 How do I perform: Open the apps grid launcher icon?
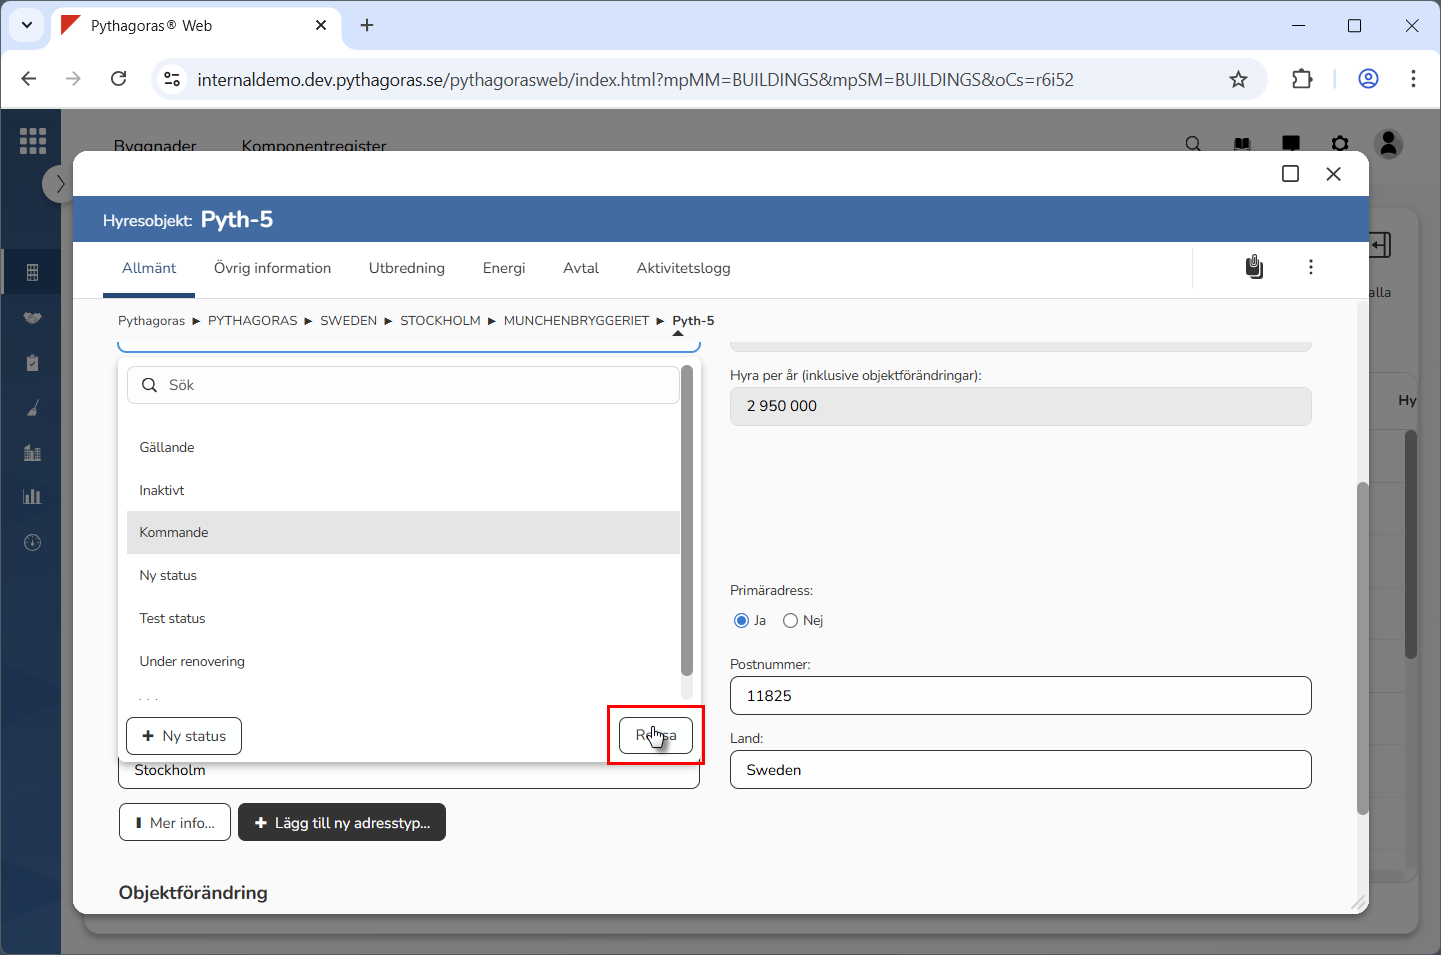(33, 141)
